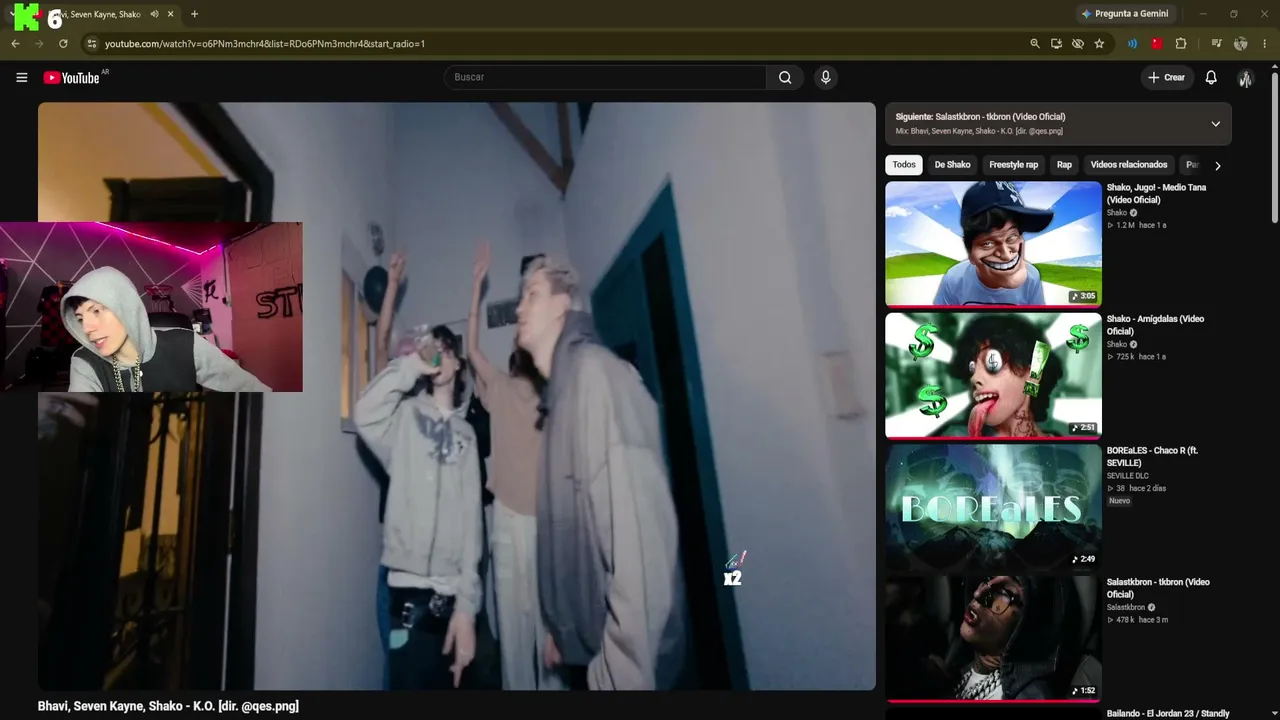Viewport: 1280px width, 720px height.
Task: Open the Chrome three-dot menu
Action: (x=1265, y=44)
